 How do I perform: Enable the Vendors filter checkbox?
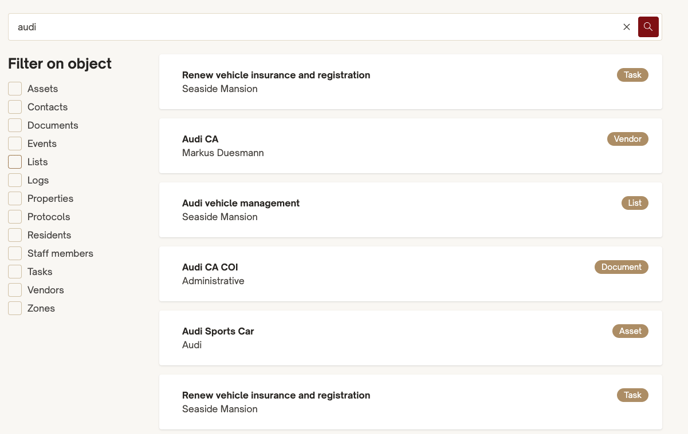[x=15, y=290]
